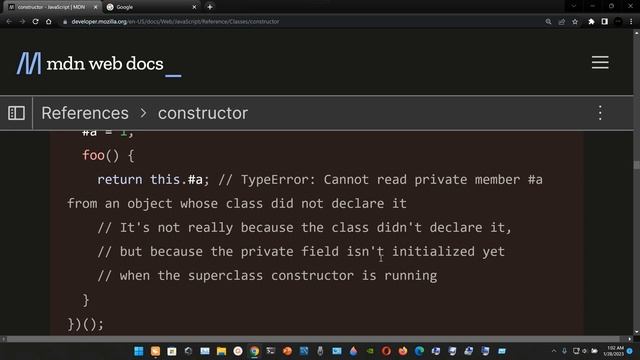
Task: Close the Google tab
Action: (x=194, y=7)
